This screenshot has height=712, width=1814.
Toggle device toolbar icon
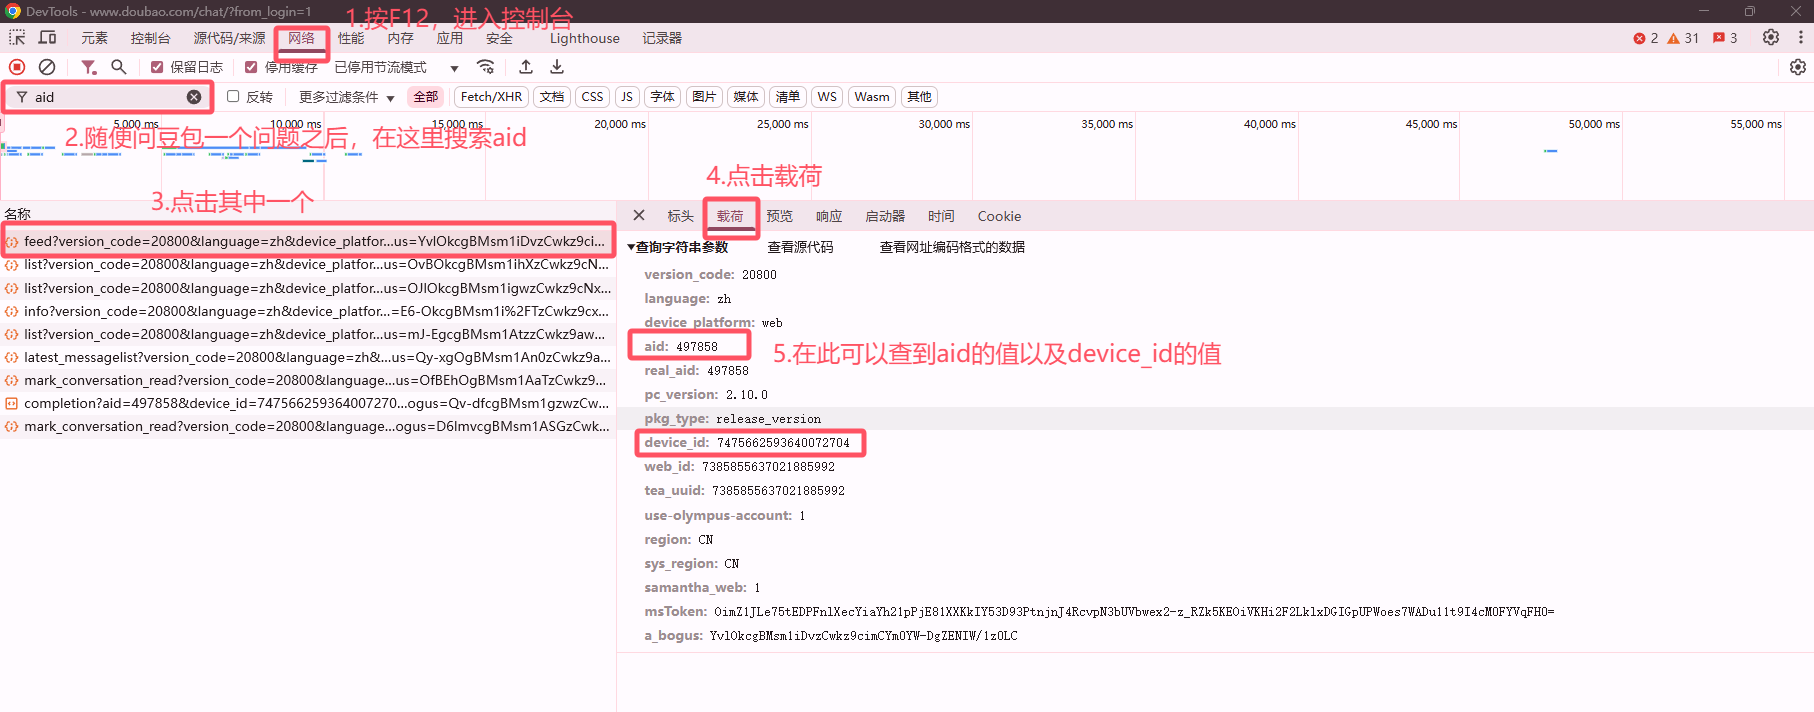click(47, 38)
